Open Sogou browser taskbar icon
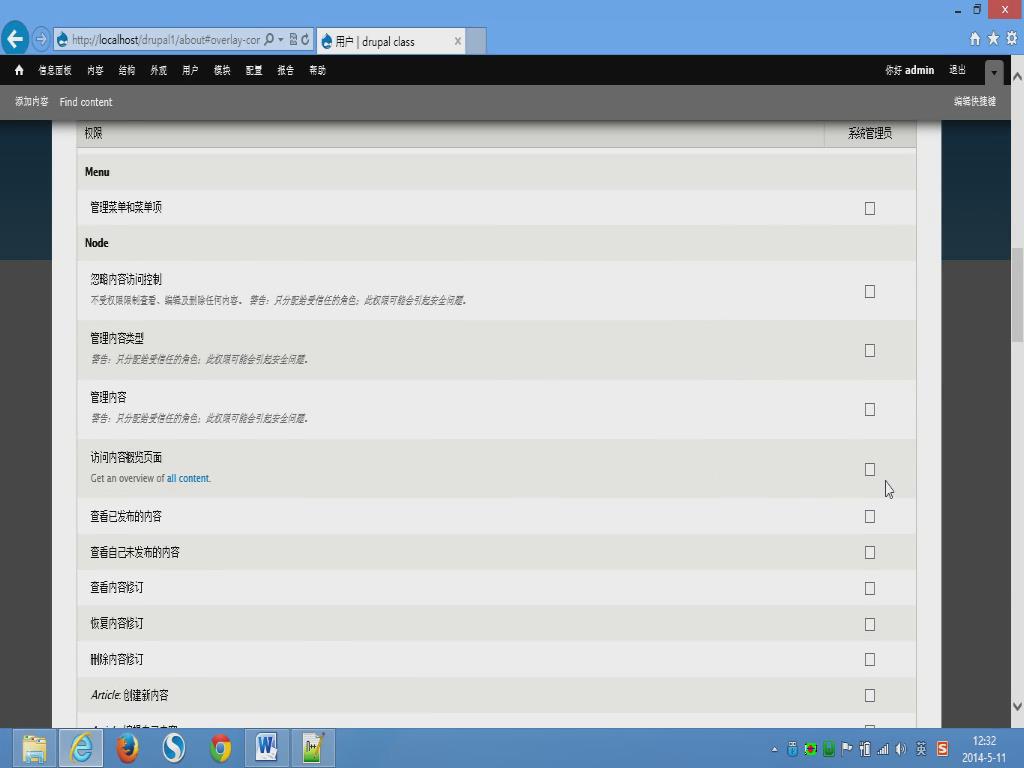This screenshot has height=768, width=1024. (174, 748)
